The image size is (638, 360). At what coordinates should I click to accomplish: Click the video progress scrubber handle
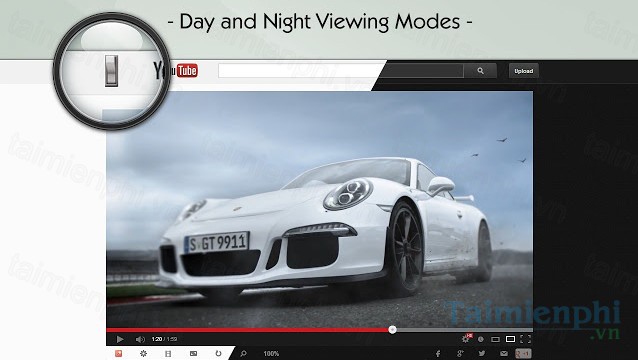tap(392, 329)
